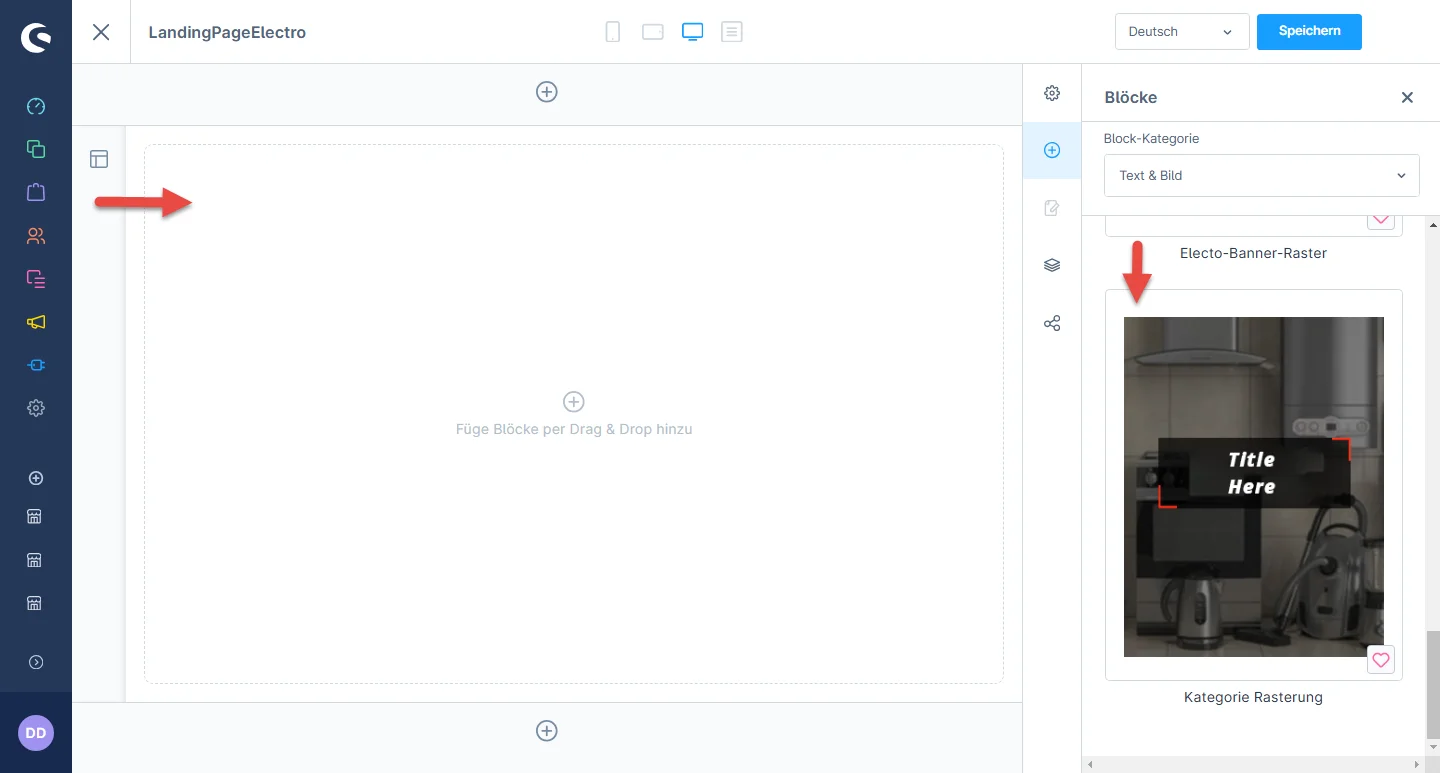Open the Marketing megaphone icon
Viewport: 1440px width, 773px height.
[36, 322]
